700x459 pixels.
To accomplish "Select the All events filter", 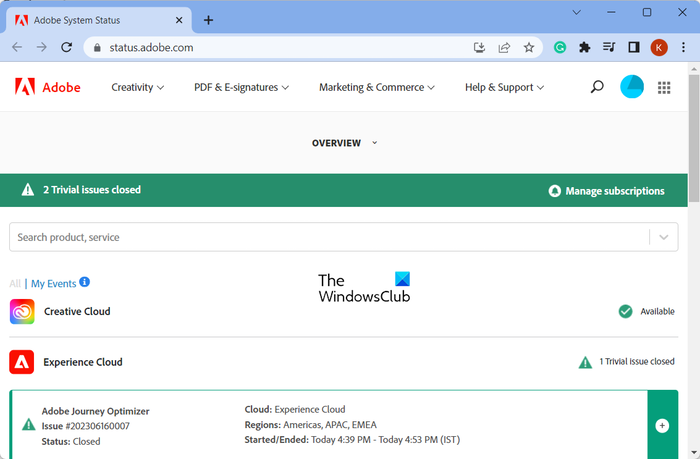I will coord(15,284).
